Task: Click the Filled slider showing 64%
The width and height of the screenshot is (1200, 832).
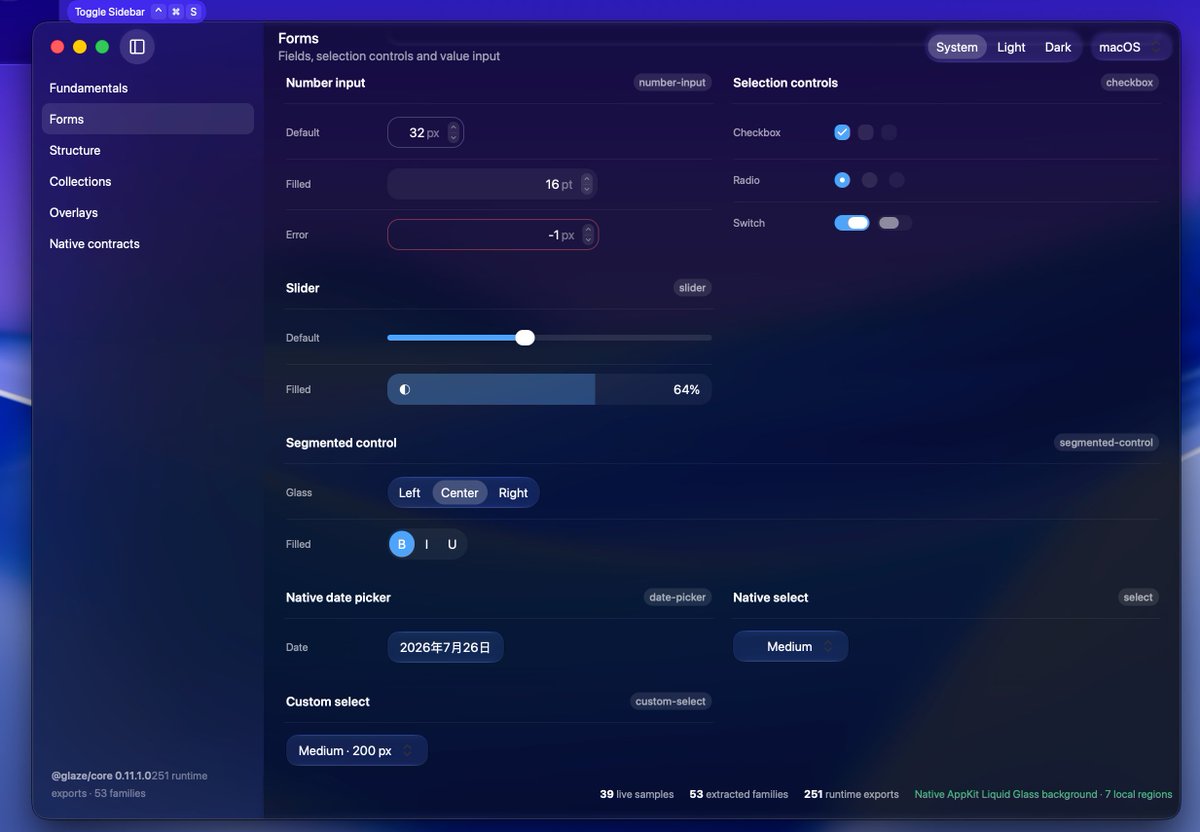Action: [549, 389]
